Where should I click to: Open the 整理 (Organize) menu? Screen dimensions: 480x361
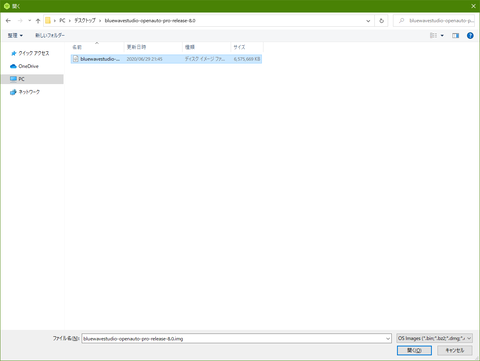coord(15,35)
